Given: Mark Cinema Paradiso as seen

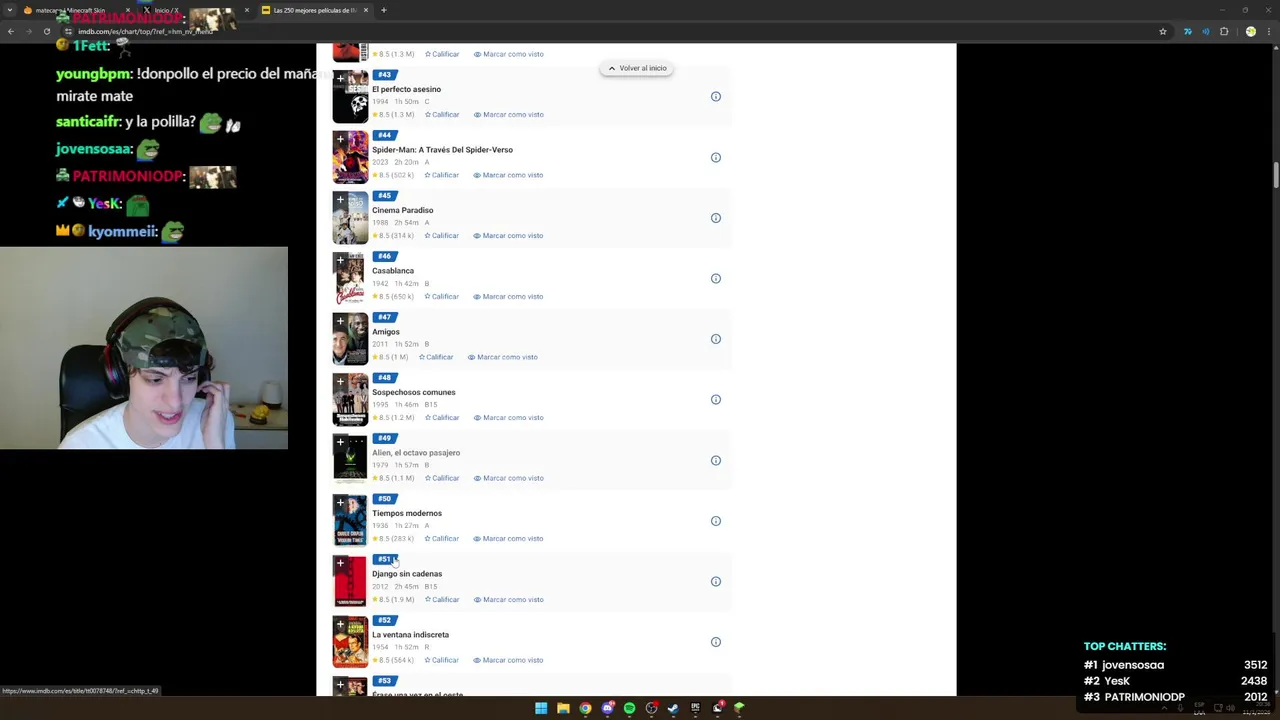Looking at the screenshot, I should point(508,236).
